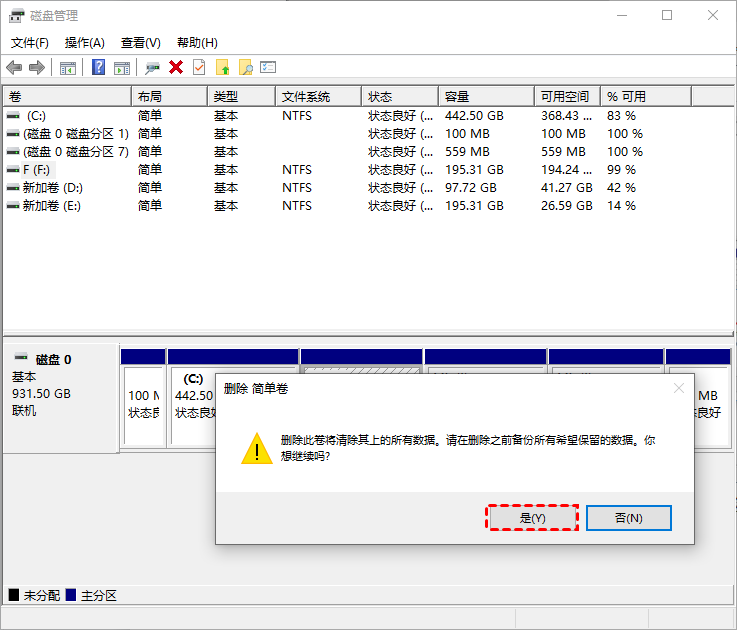Click the 931.50 GB disk size text

coord(41,394)
